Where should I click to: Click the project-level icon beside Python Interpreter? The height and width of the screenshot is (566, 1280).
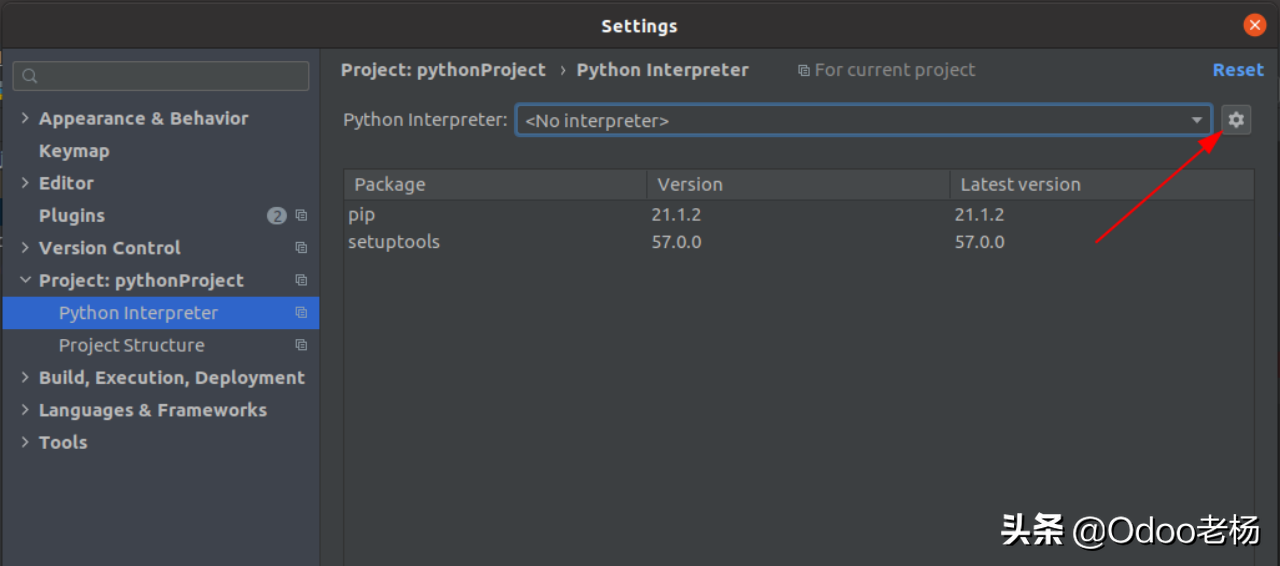(301, 312)
